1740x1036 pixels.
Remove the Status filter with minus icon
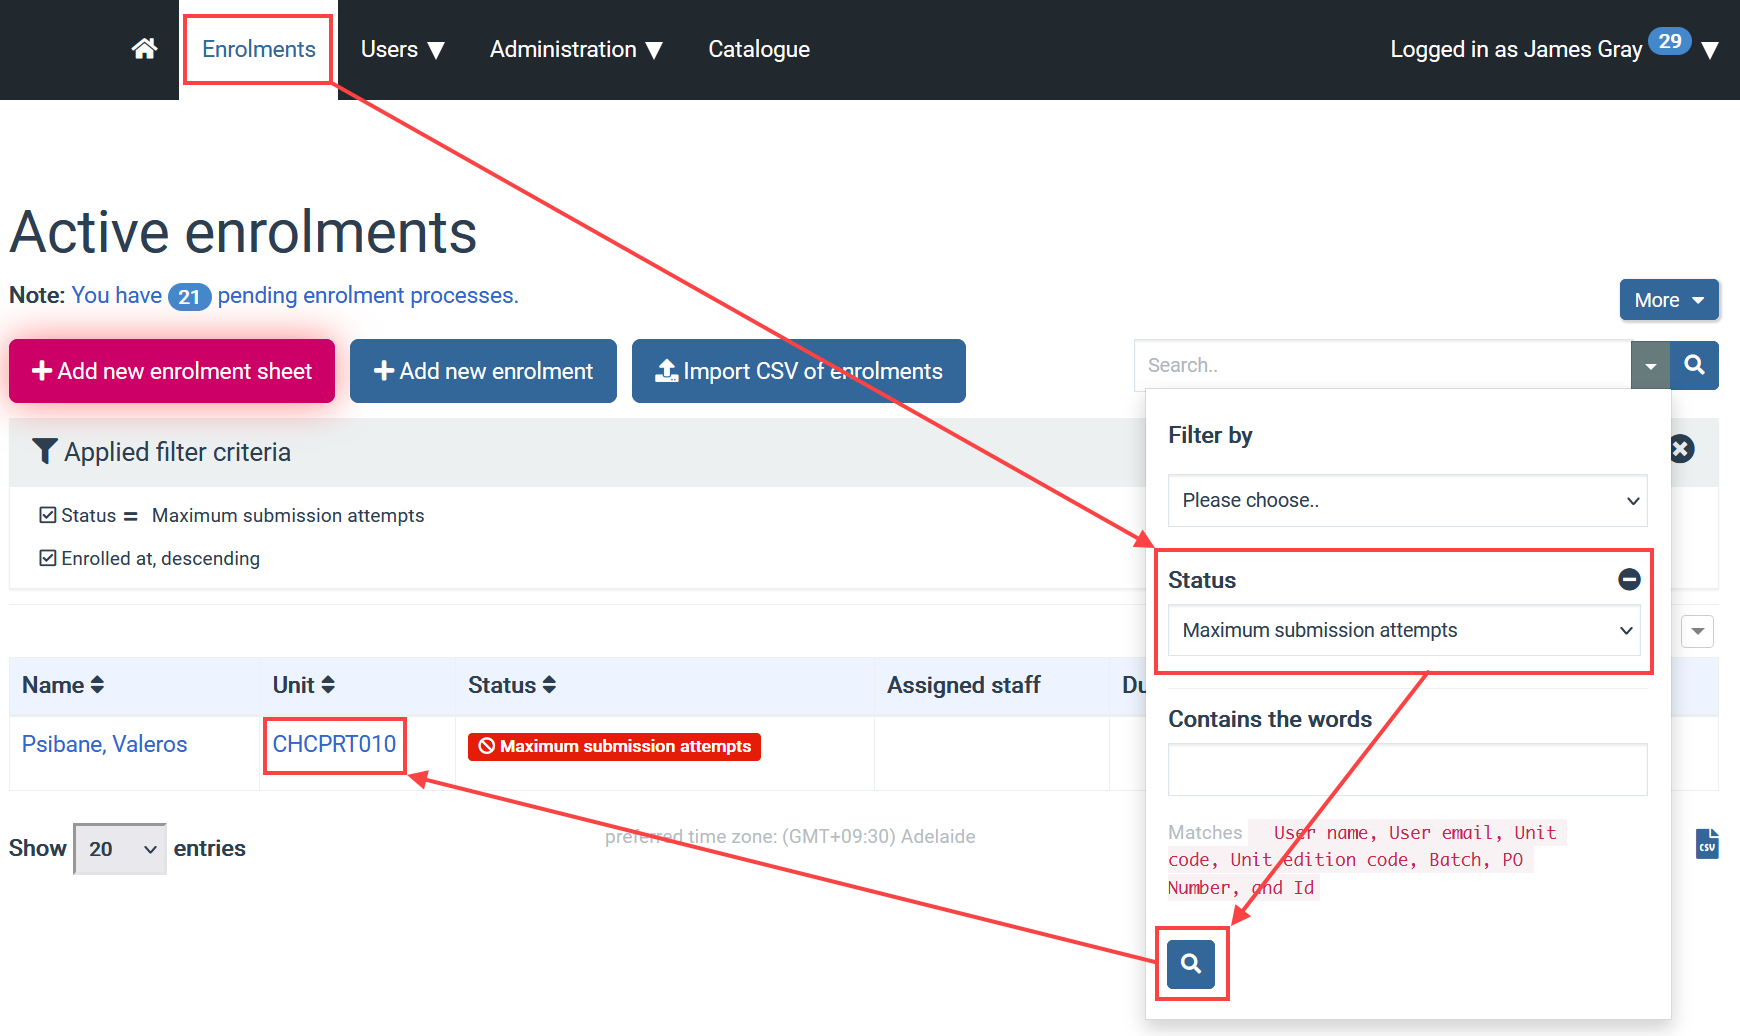pyautogui.click(x=1629, y=579)
